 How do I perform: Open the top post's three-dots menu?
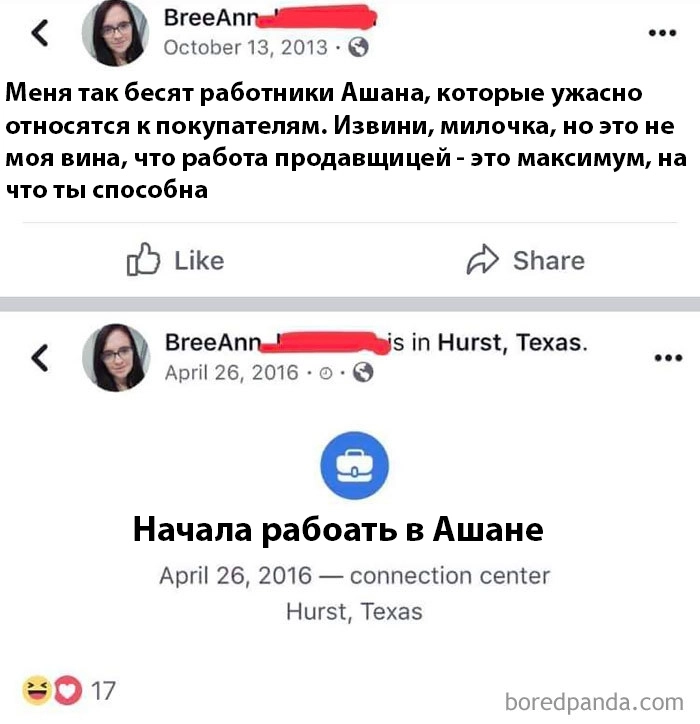pyautogui.click(x=662, y=33)
